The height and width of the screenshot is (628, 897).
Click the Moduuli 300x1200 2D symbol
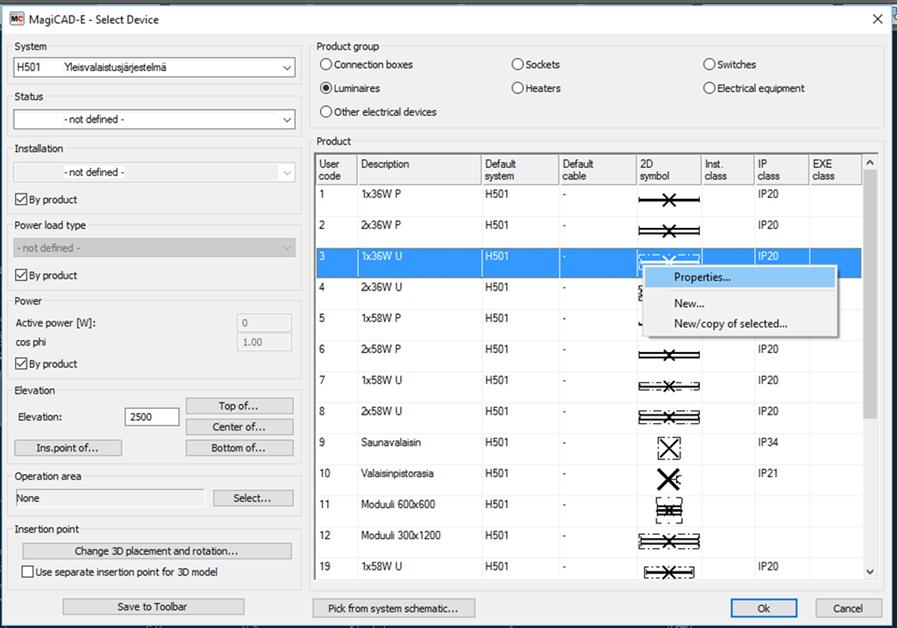click(x=669, y=540)
